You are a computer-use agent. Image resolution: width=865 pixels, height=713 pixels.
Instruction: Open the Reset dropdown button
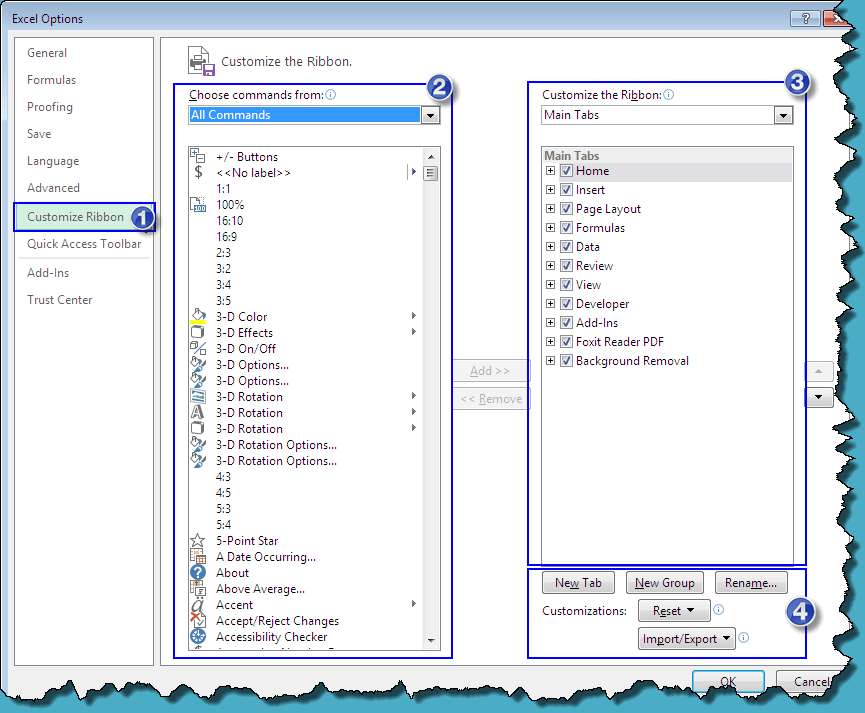tap(674, 610)
